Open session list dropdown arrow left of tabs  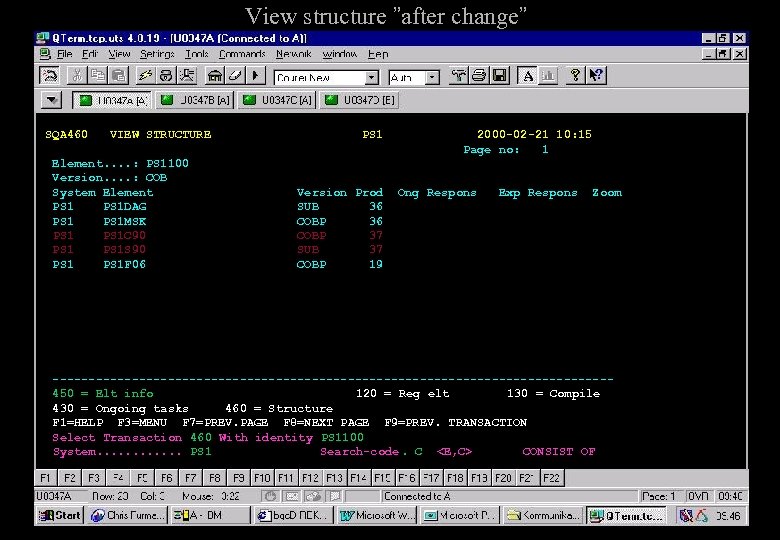tap(52, 100)
